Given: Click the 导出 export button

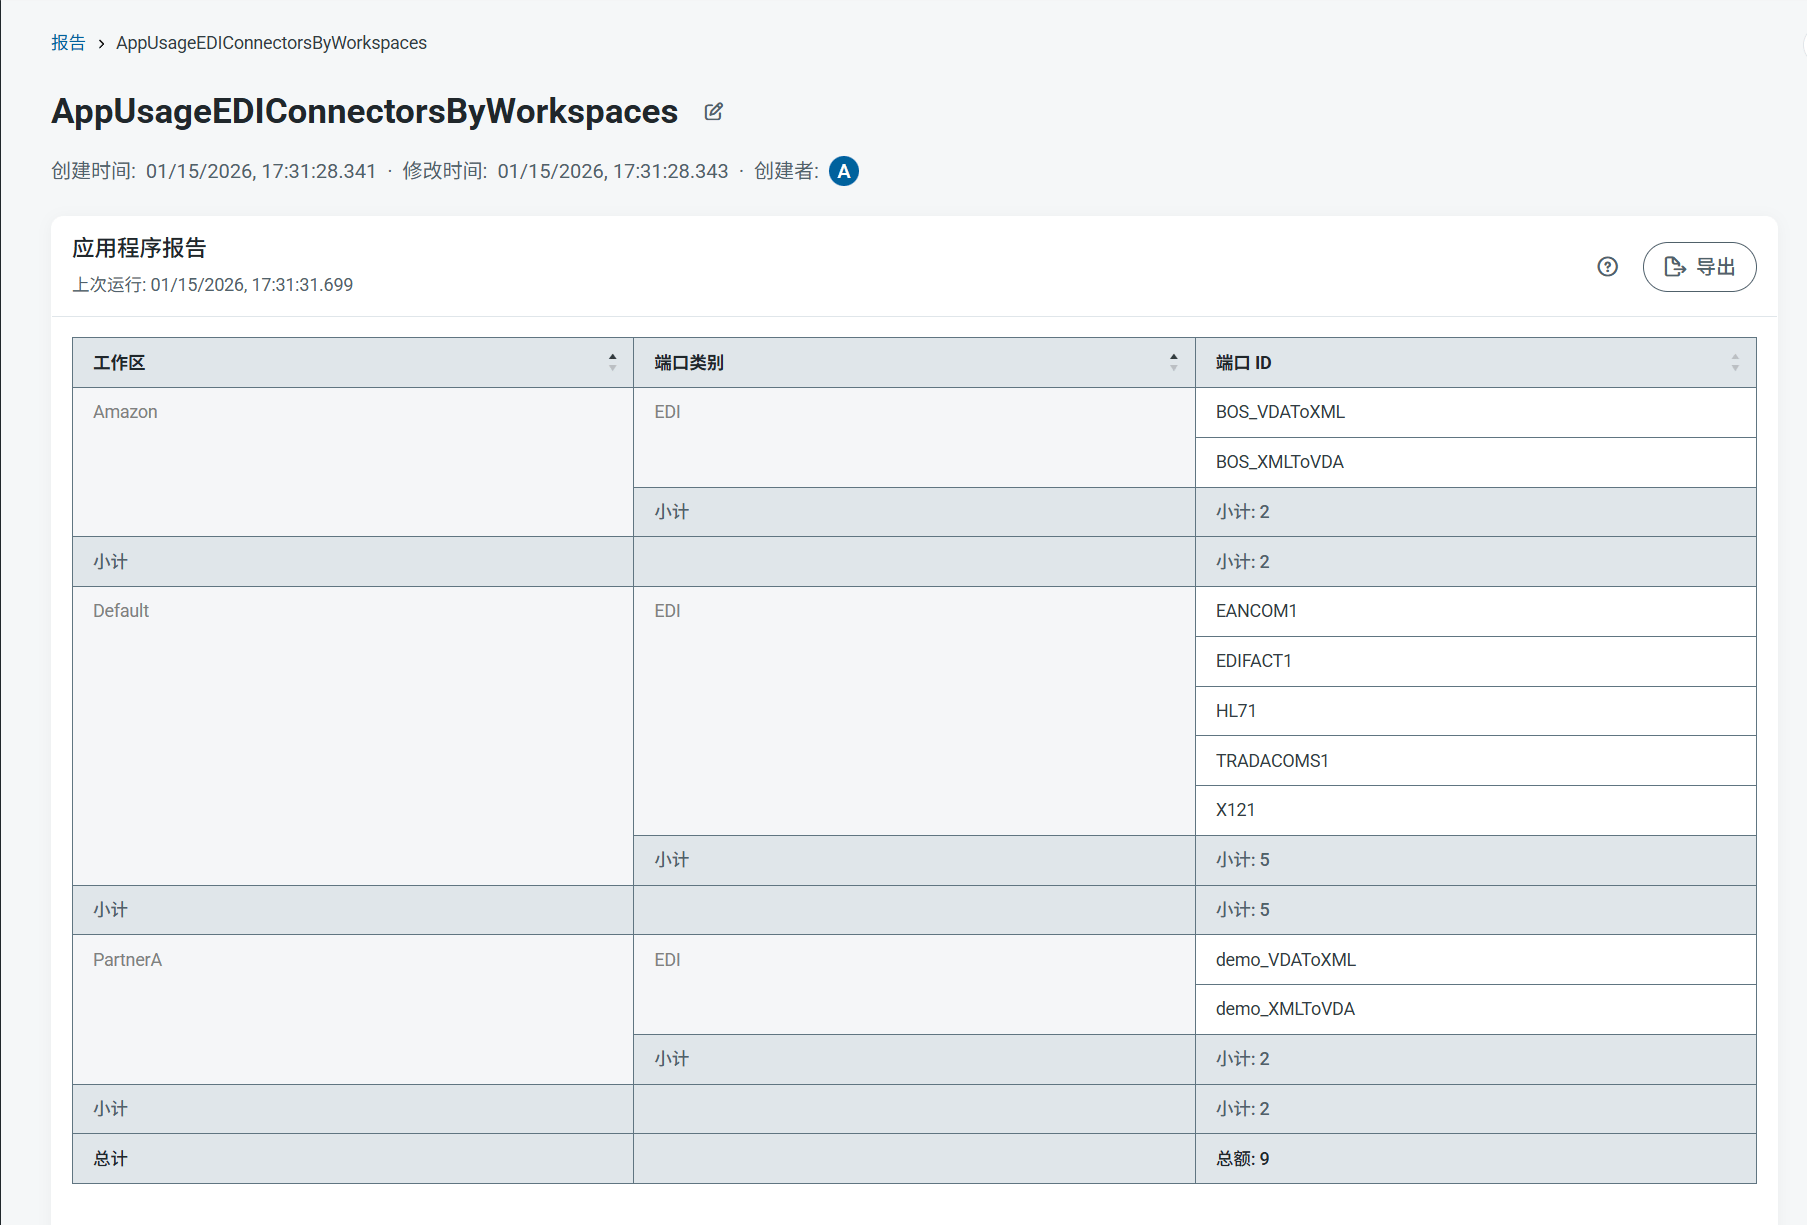Looking at the screenshot, I should pos(1699,267).
